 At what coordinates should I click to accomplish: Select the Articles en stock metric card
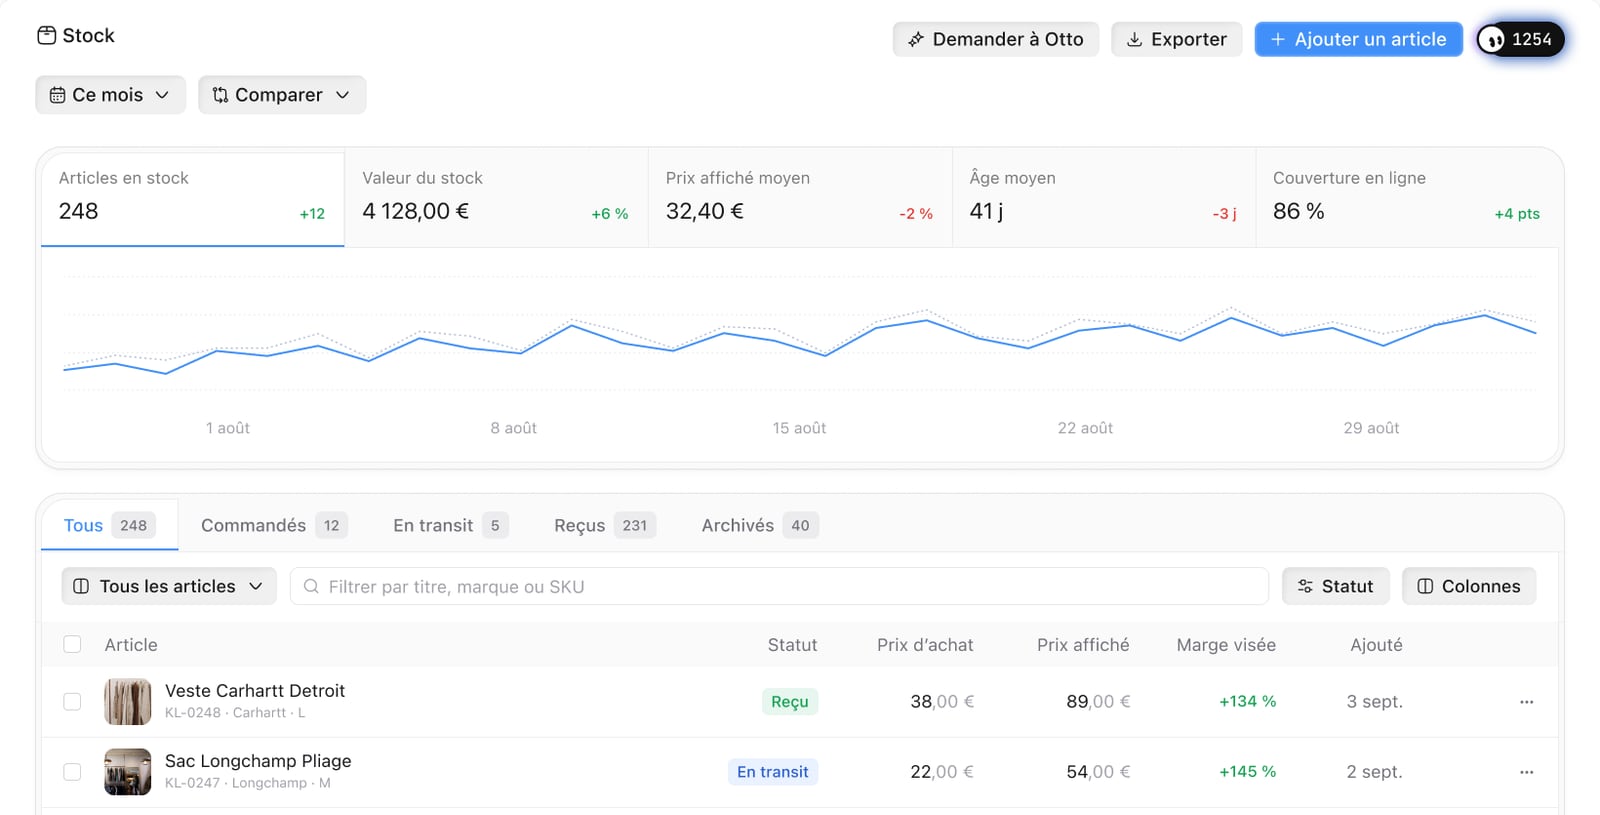click(x=193, y=198)
